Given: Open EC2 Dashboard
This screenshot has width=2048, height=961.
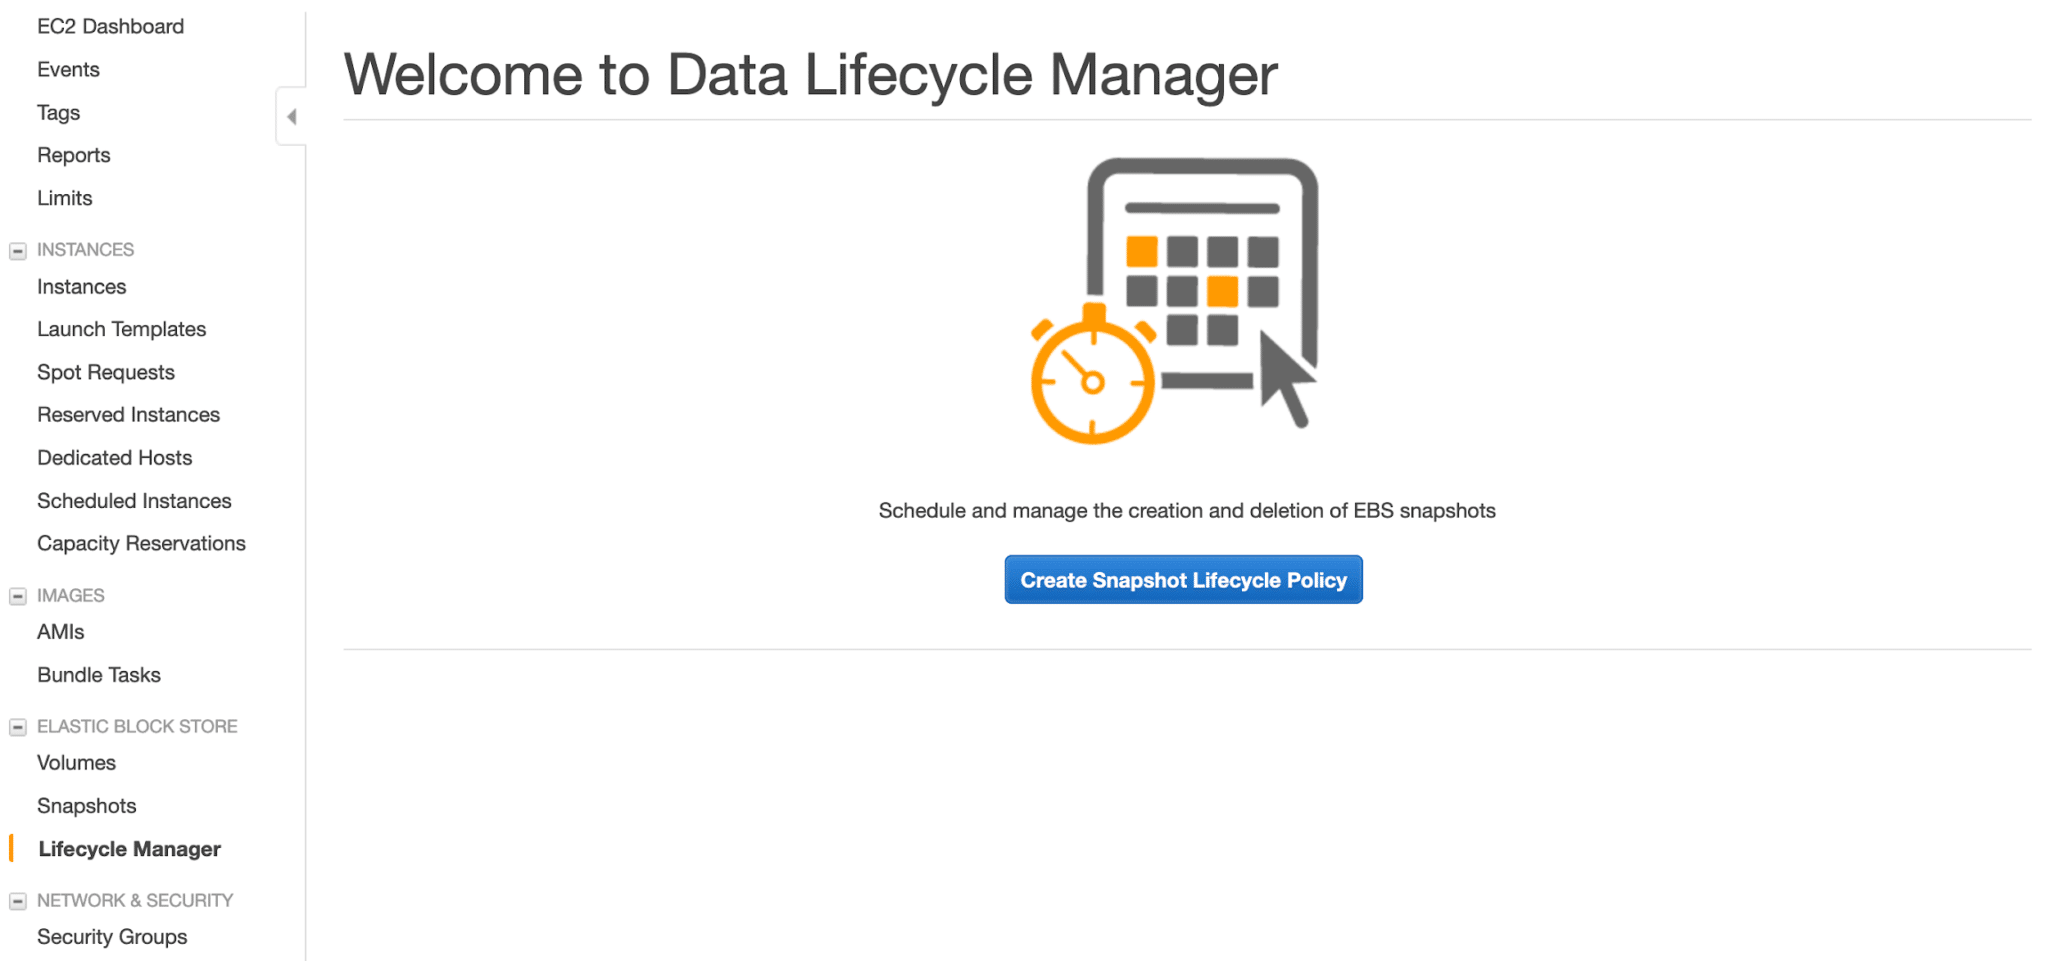Looking at the screenshot, I should tap(110, 26).
